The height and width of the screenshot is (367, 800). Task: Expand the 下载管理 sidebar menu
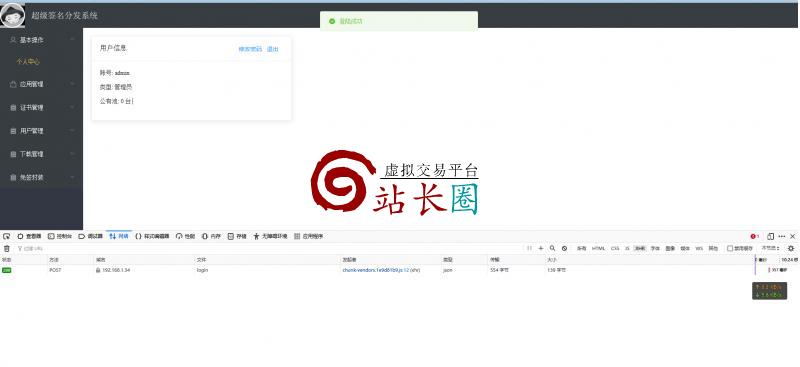coord(41,154)
